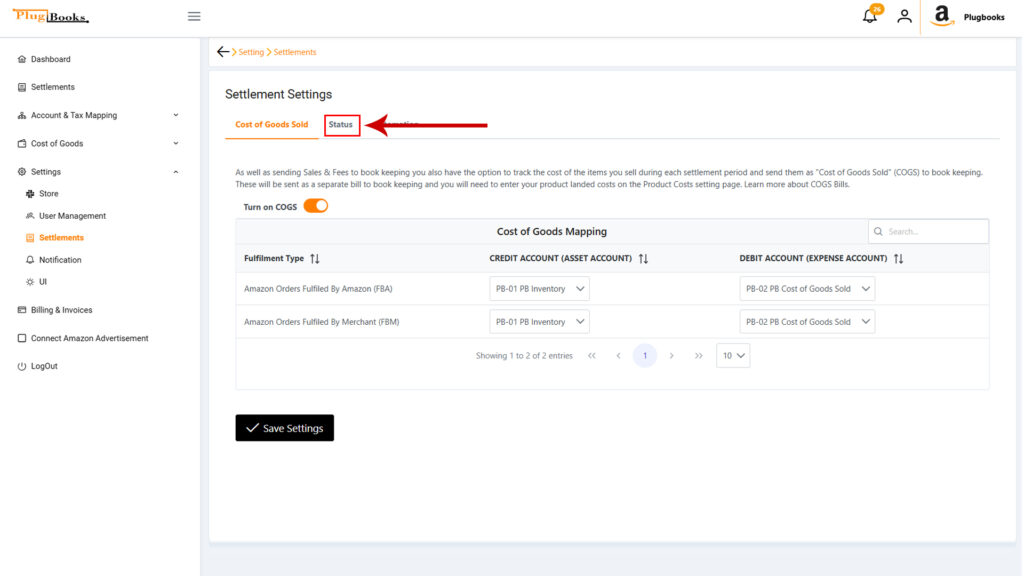Open the entries-per-page dropdown showing 10
This screenshot has height=576, width=1024.
(x=732, y=355)
